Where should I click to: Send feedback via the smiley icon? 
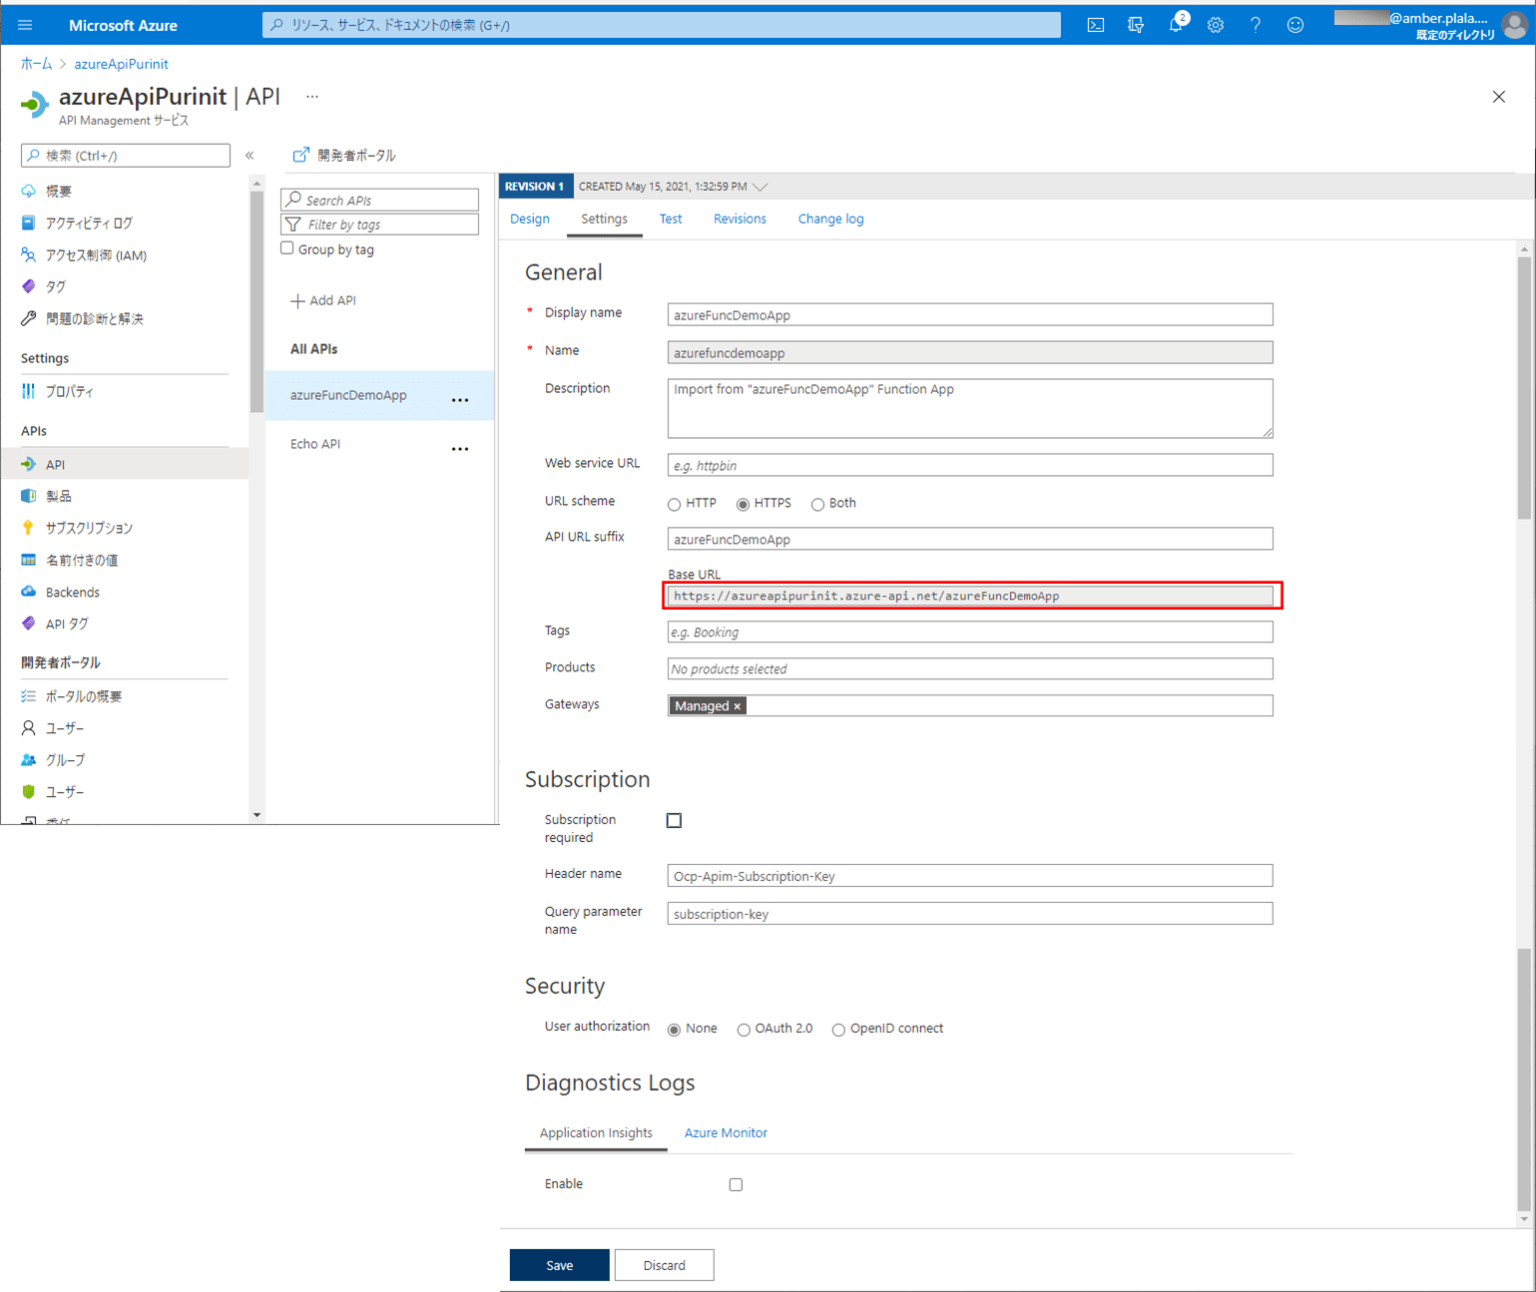click(x=1295, y=25)
